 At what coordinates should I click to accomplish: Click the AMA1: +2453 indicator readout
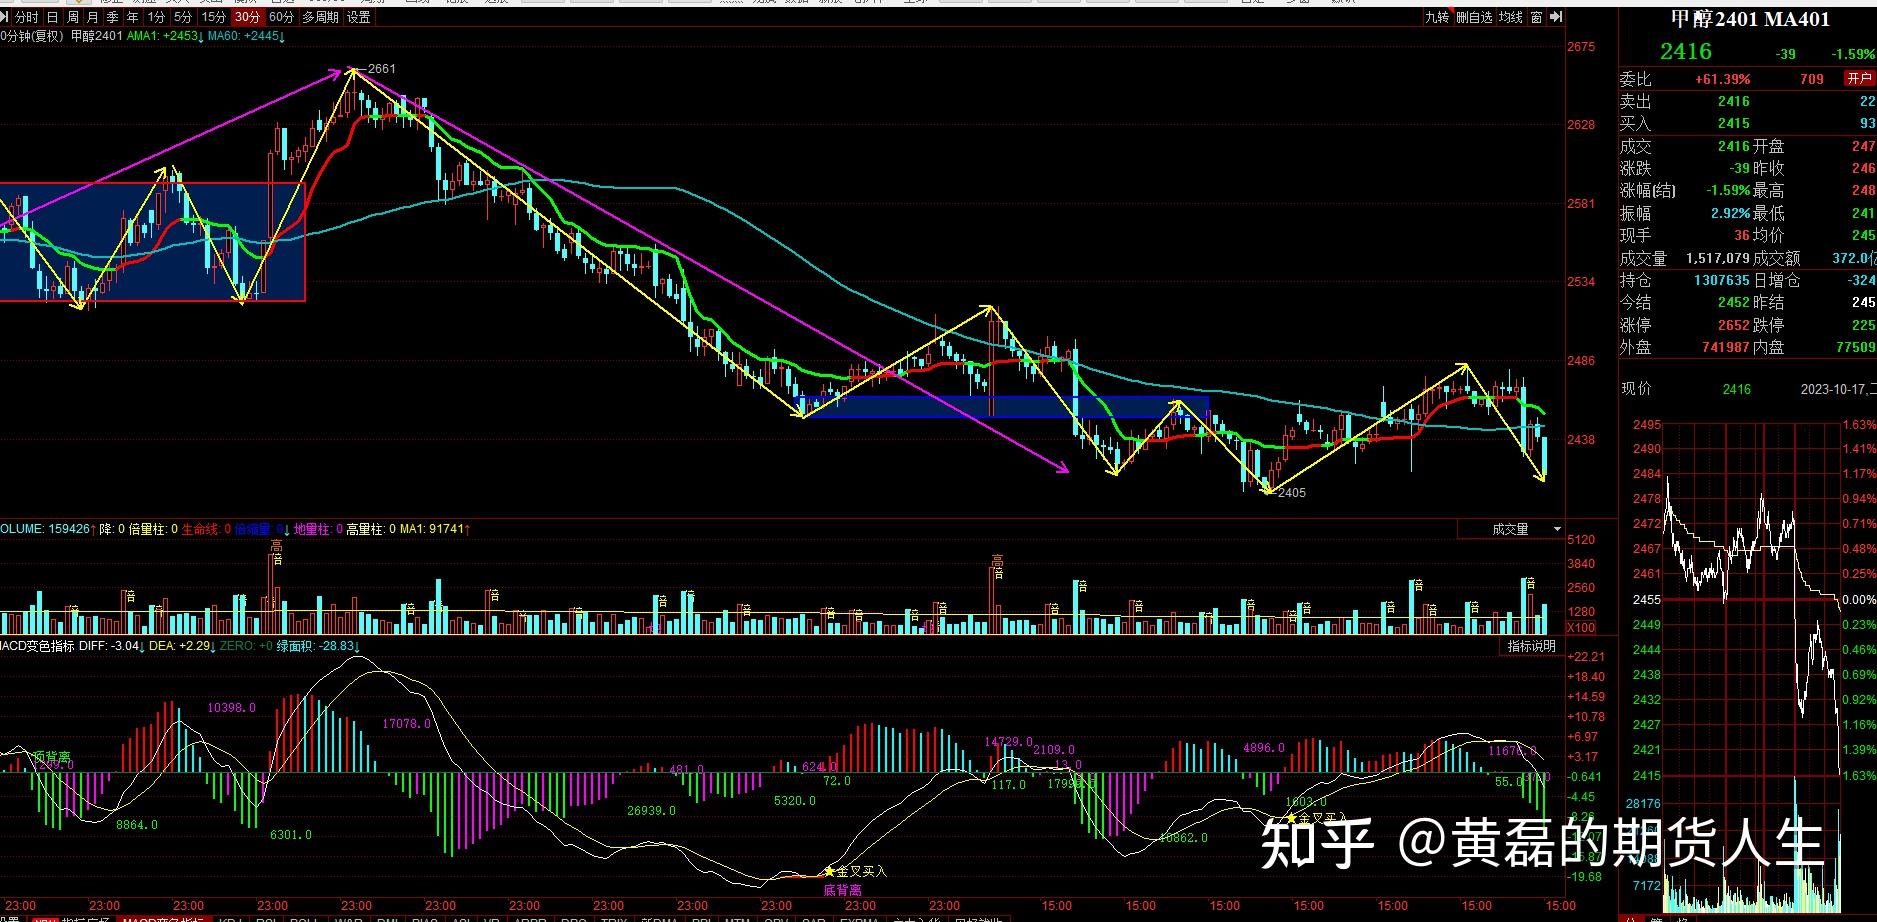point(166,36)
